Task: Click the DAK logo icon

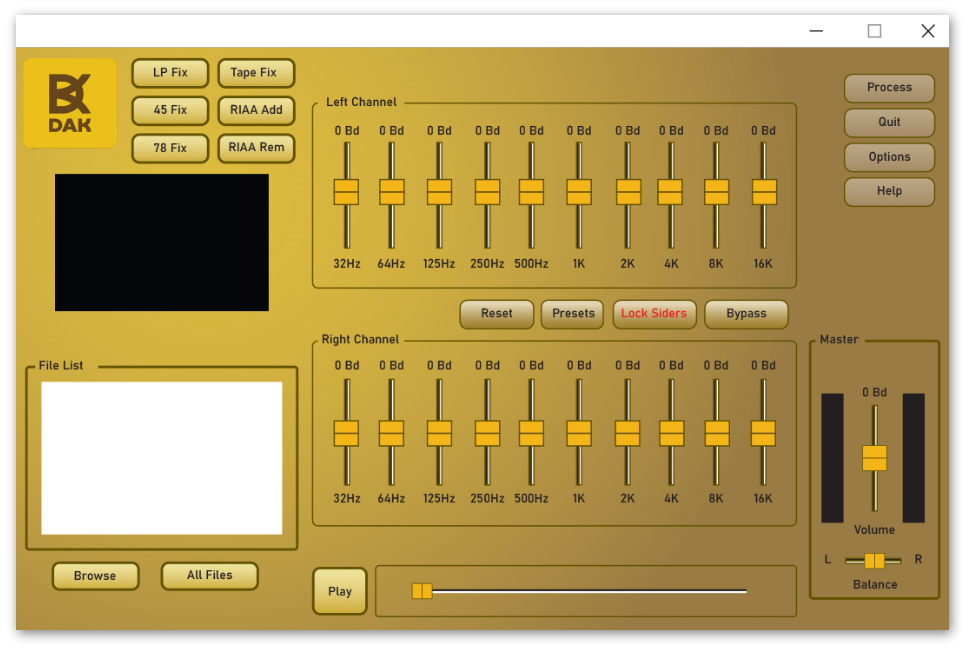Action: (x=70, y=103)
